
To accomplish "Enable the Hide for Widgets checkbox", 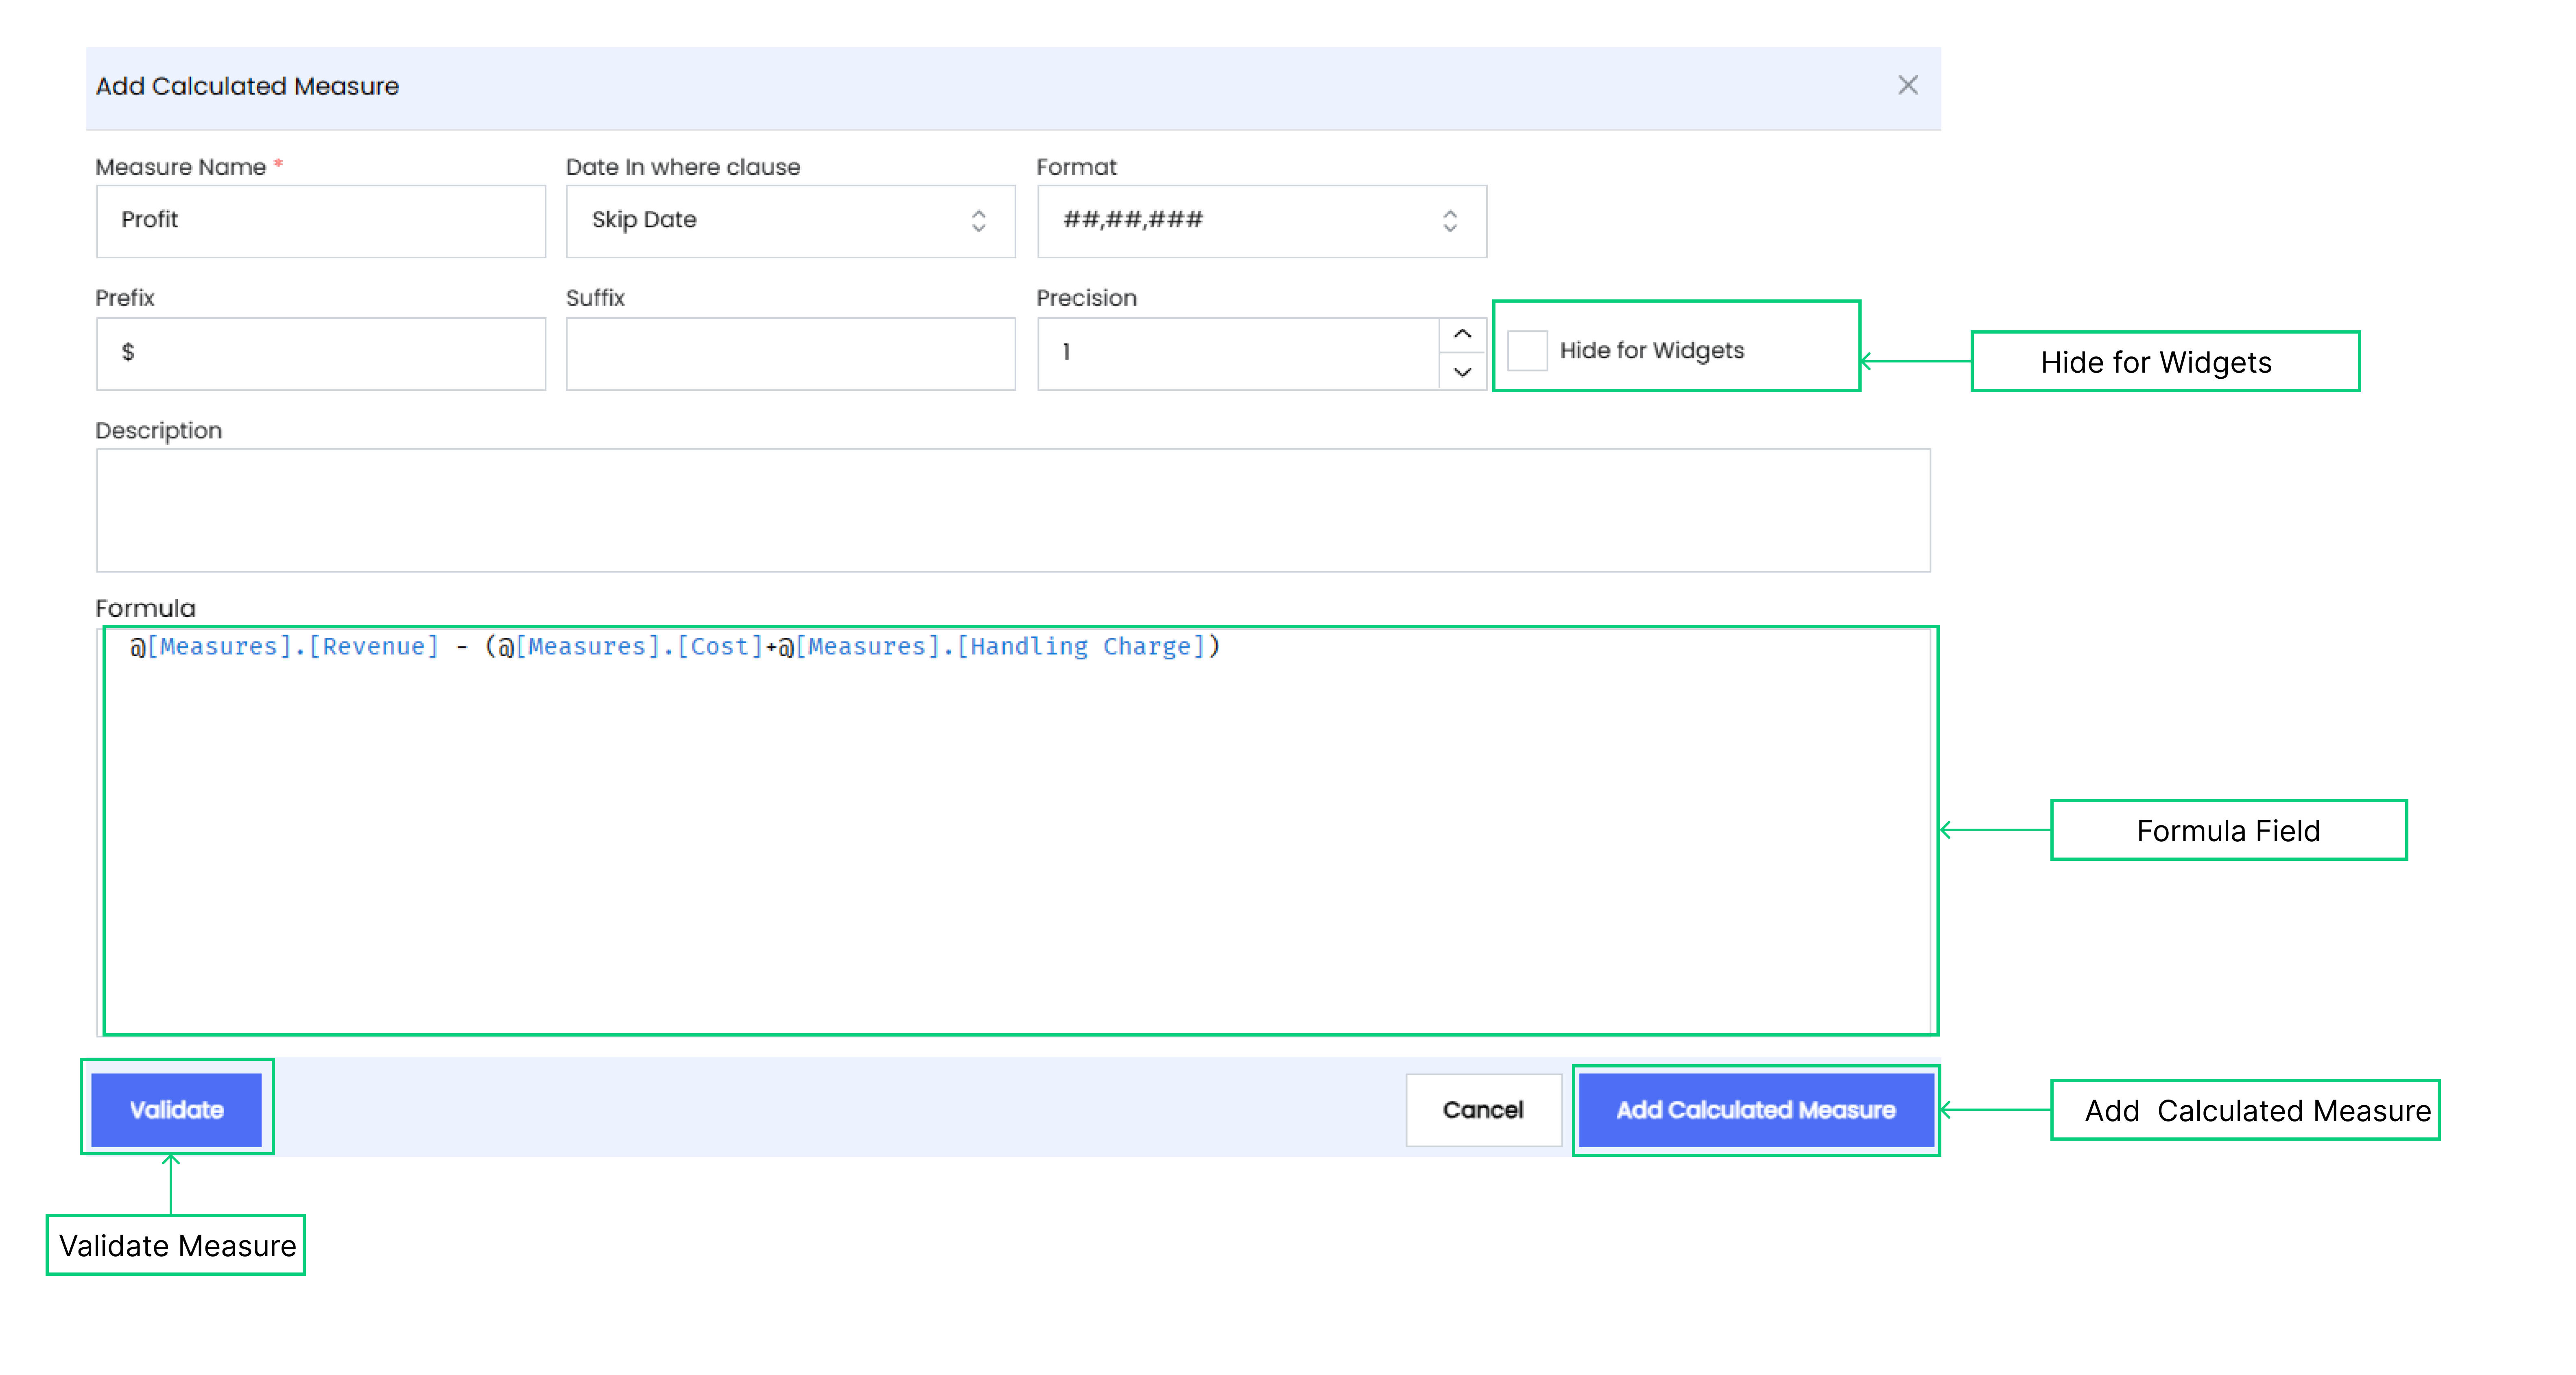I will point(1527,351).
